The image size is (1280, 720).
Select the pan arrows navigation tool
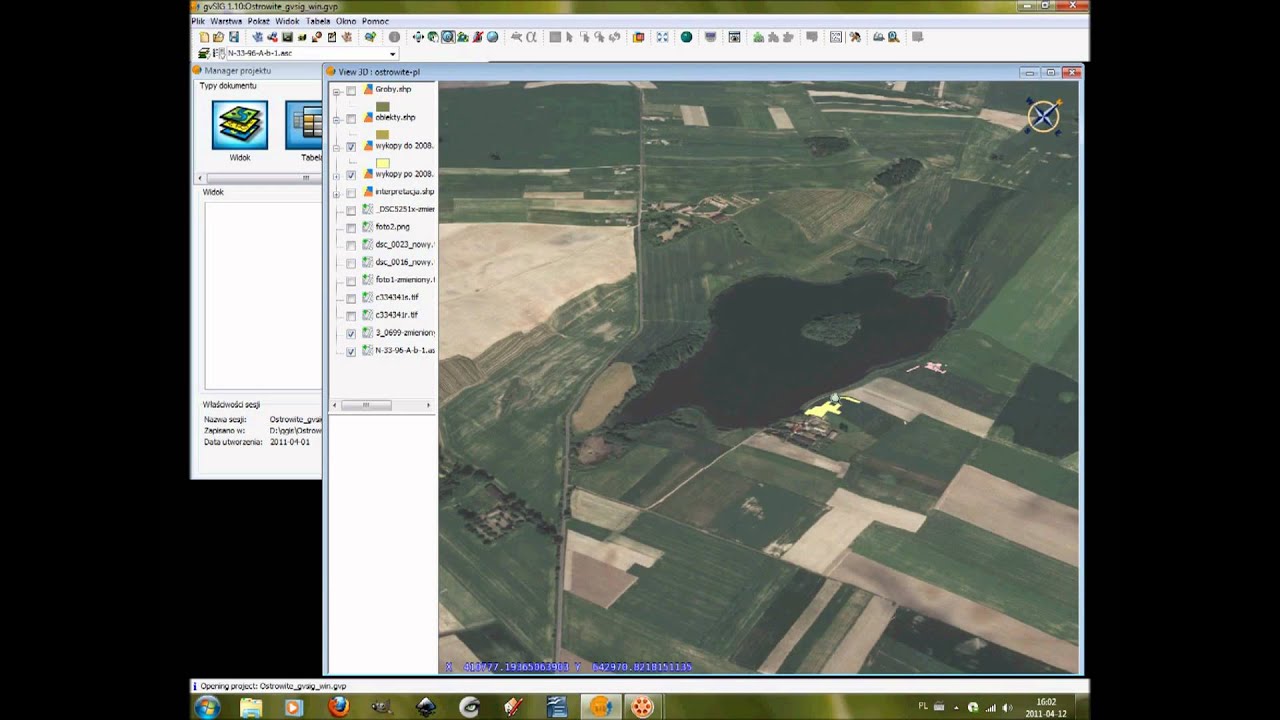[418, 37]
